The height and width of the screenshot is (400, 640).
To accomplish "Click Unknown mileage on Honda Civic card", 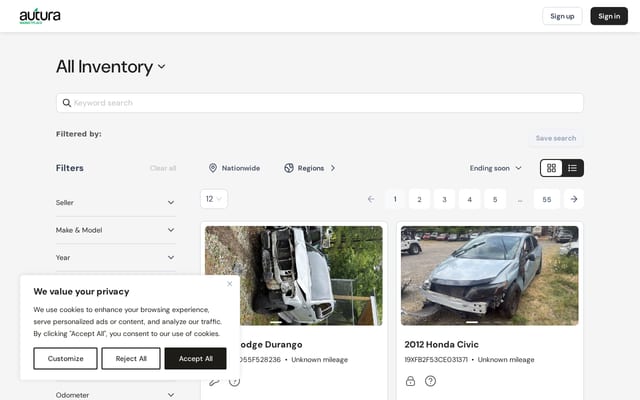I will click(x=506, y=360).
